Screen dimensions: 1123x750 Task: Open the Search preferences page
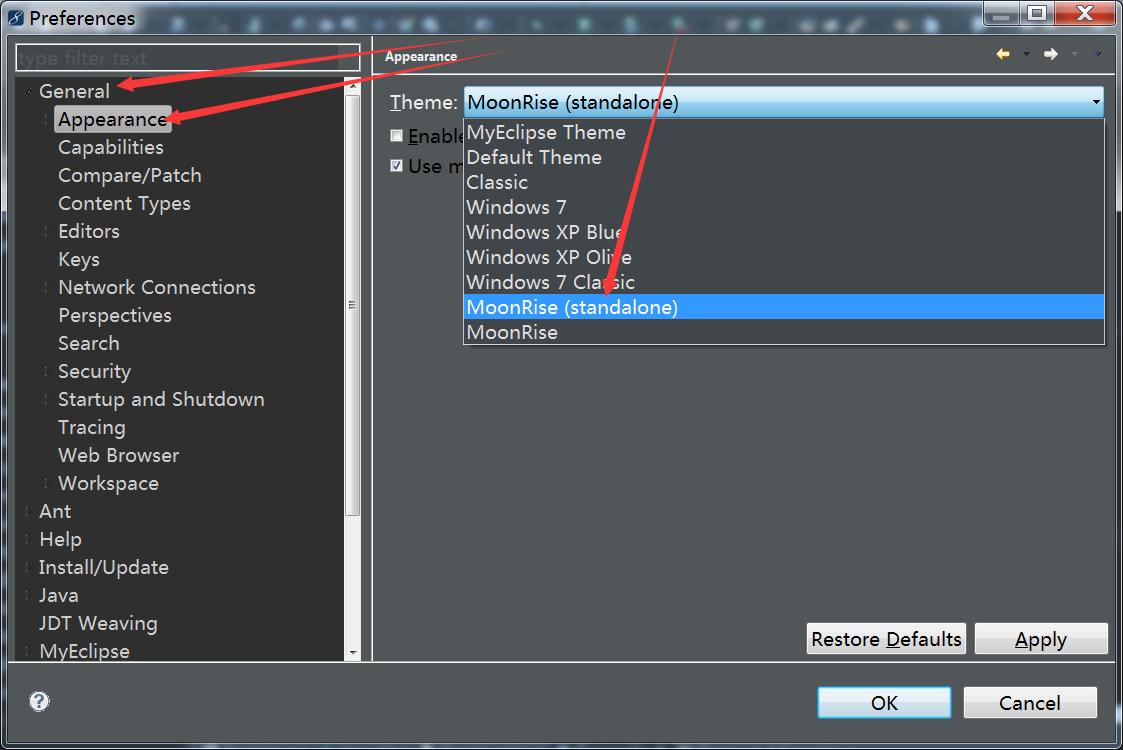pyautogui.click(x=89, y=343)
